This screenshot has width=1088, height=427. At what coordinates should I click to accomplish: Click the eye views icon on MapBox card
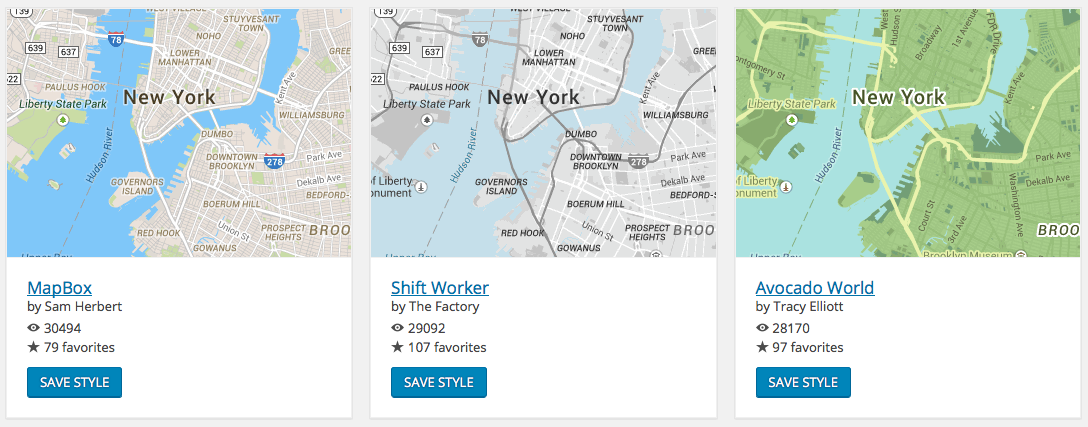[x=33, y=328]
